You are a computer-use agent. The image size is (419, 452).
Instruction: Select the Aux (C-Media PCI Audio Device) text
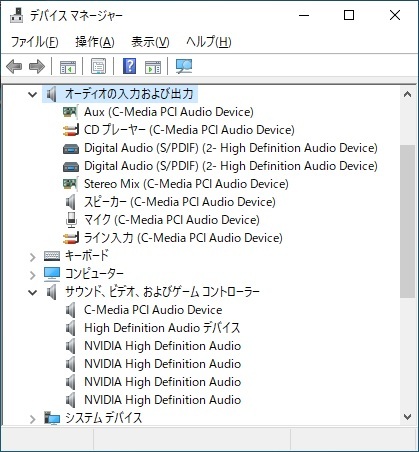[x=169, y=112]
